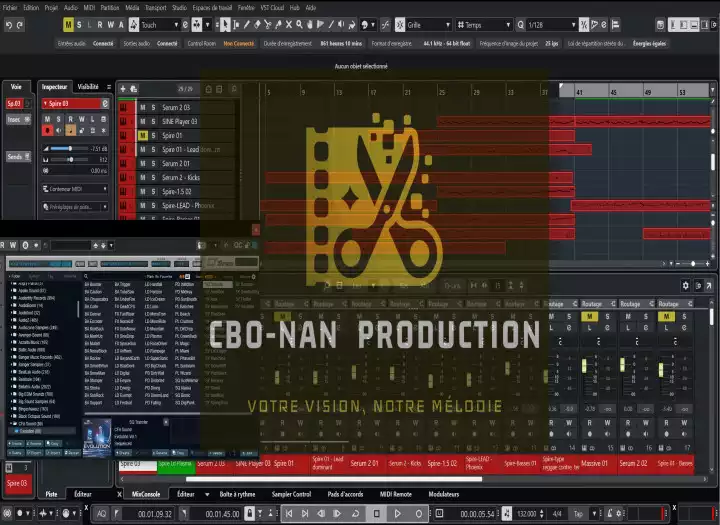Click tempo value 132.000 field
720x525 pixels.
[527, 514]
